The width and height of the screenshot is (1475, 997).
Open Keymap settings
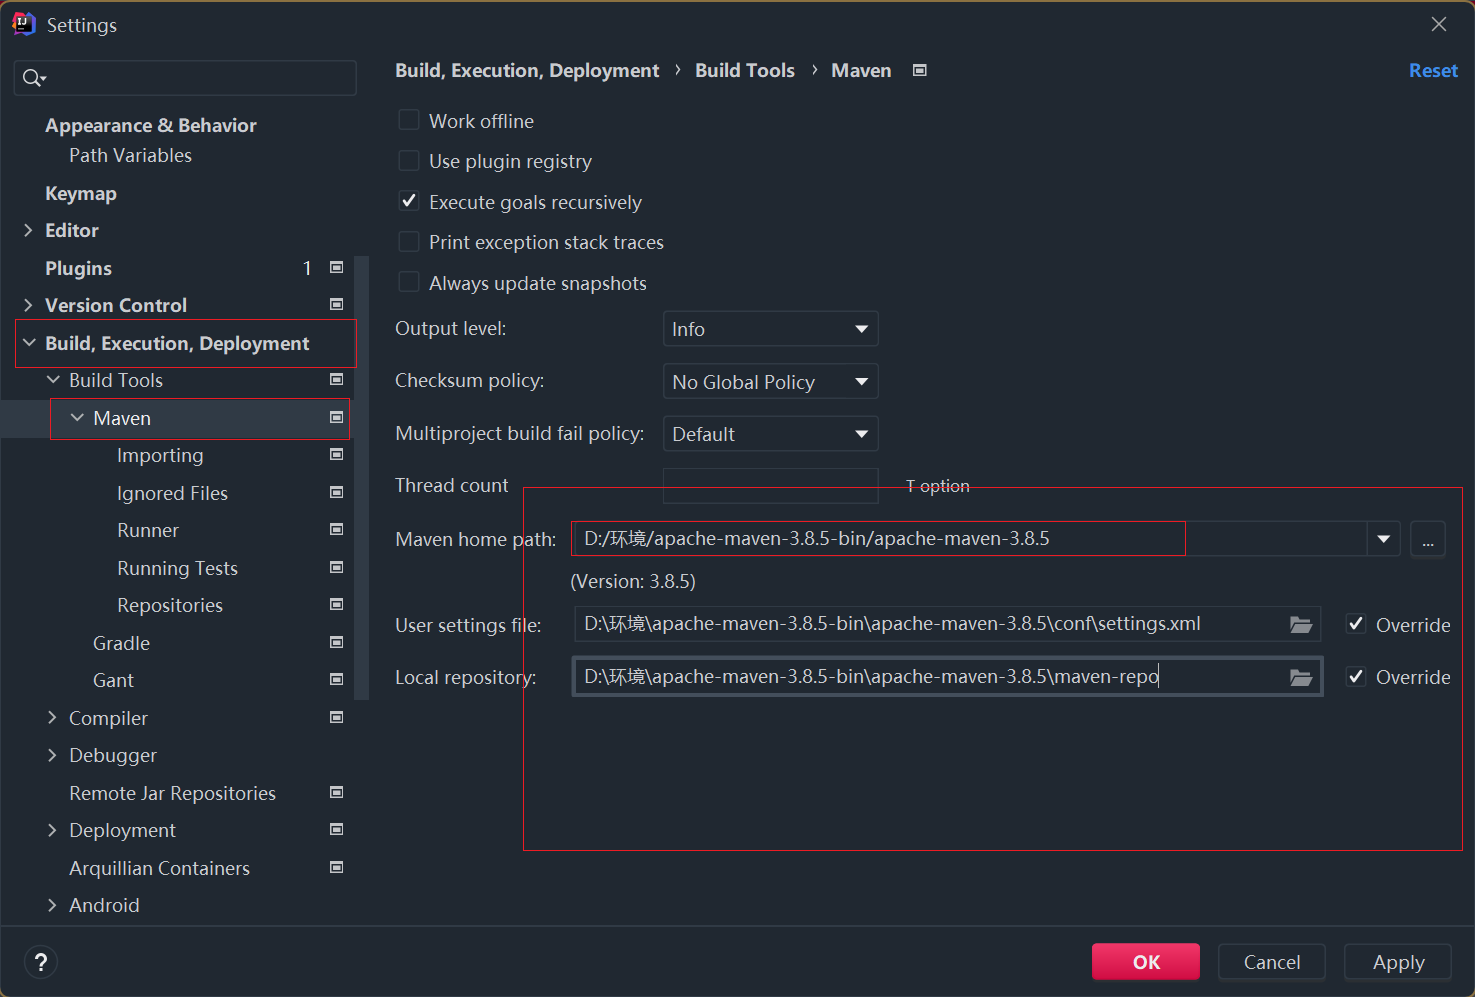click(81, 193)
